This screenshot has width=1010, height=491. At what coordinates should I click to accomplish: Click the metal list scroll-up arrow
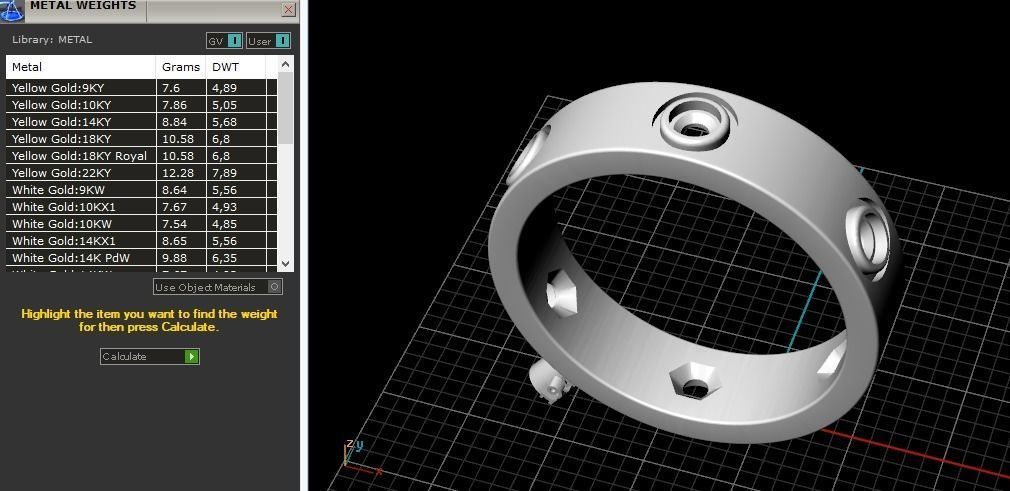(x=286, y=64)
